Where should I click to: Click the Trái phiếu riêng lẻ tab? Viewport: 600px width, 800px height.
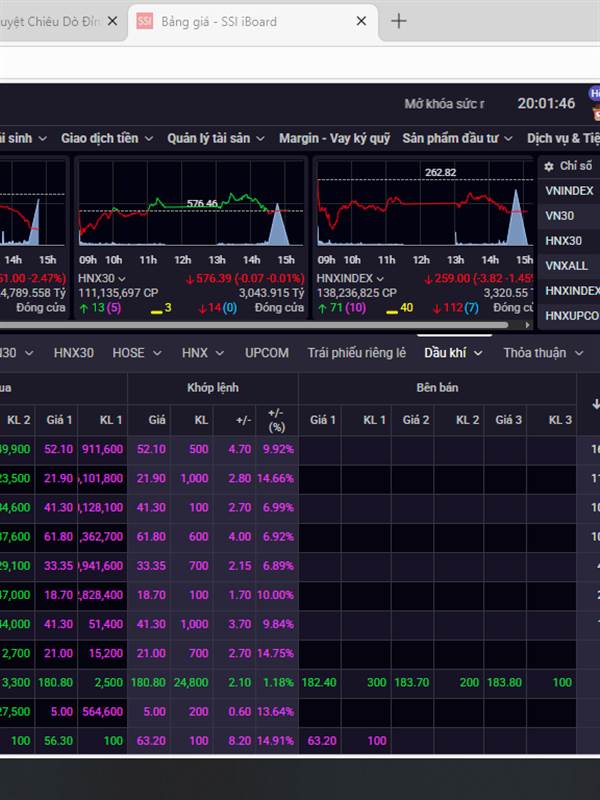pyautogui.click(x=357, y=353)
